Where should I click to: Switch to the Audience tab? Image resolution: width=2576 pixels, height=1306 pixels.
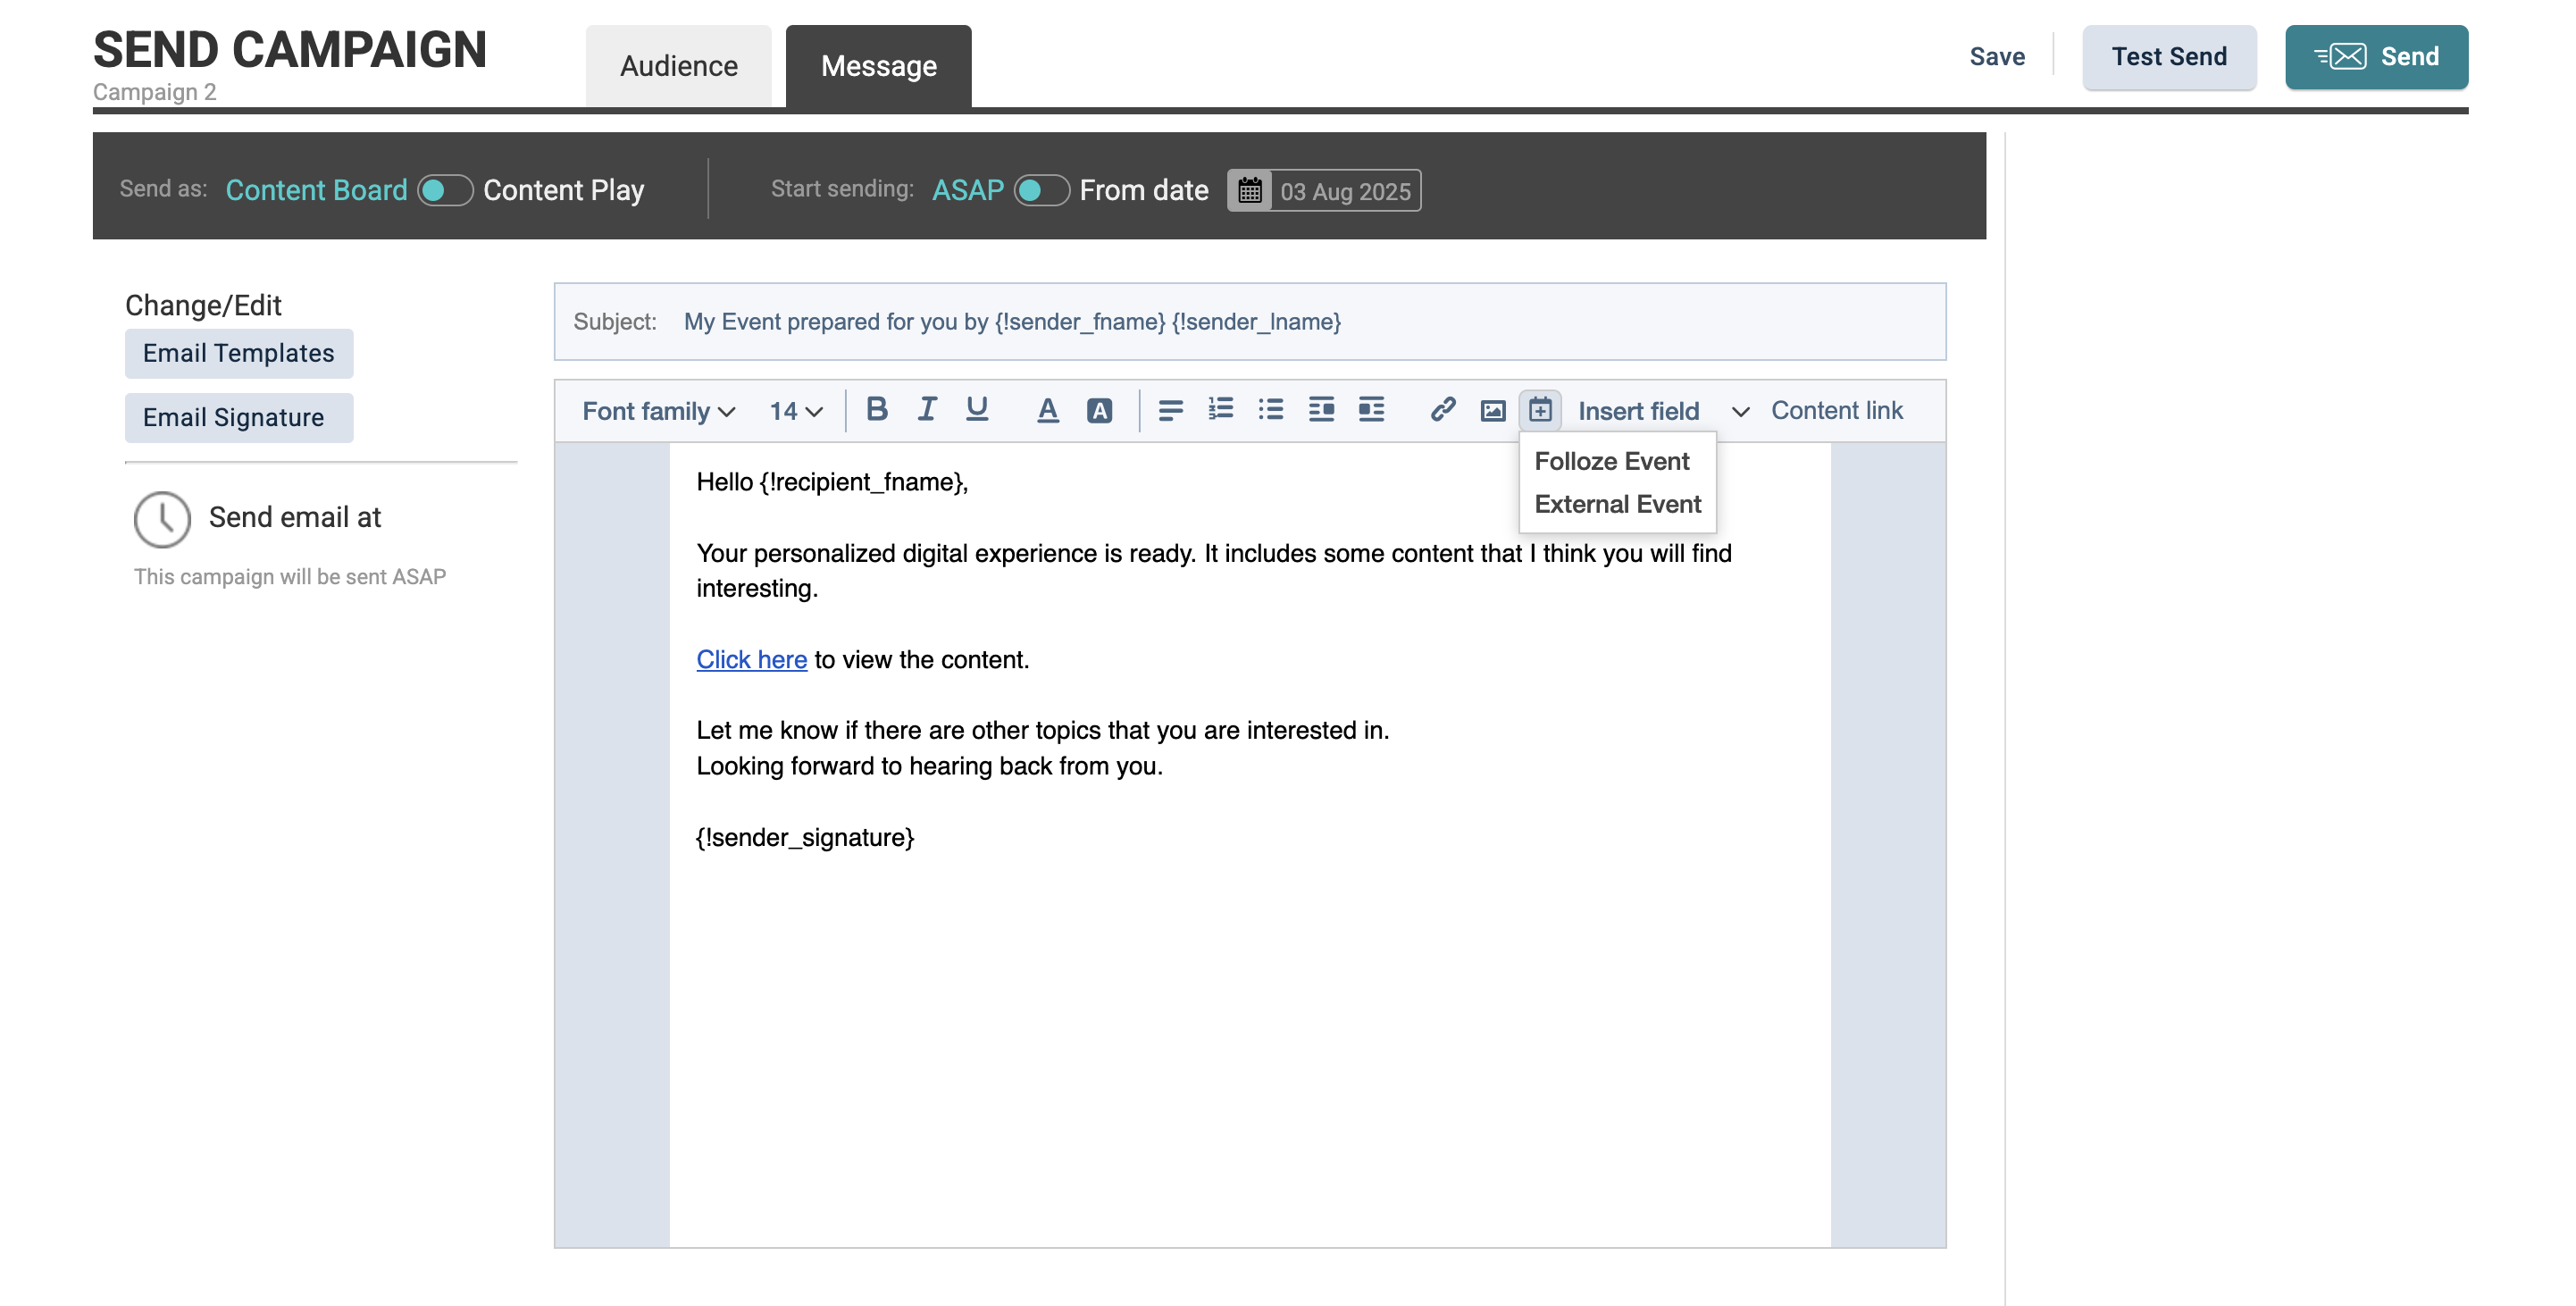(x=678, y=66)
